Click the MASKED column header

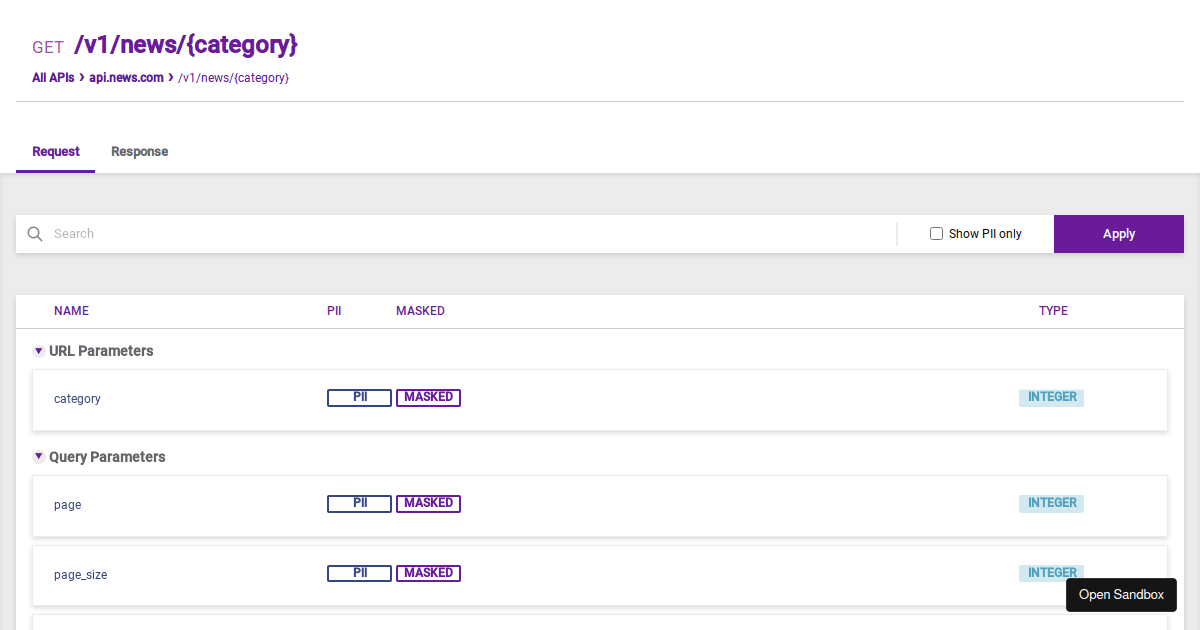pyautogui.click(x=420, y=311)
